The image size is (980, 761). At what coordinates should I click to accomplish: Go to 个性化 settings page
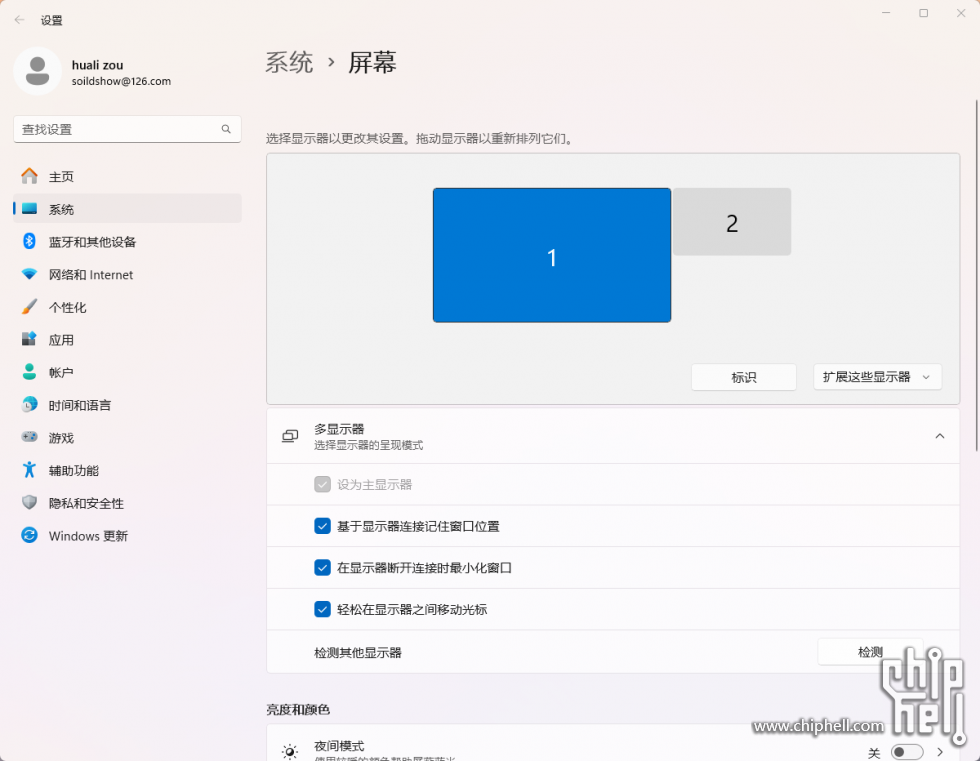[x=128, y=307]
